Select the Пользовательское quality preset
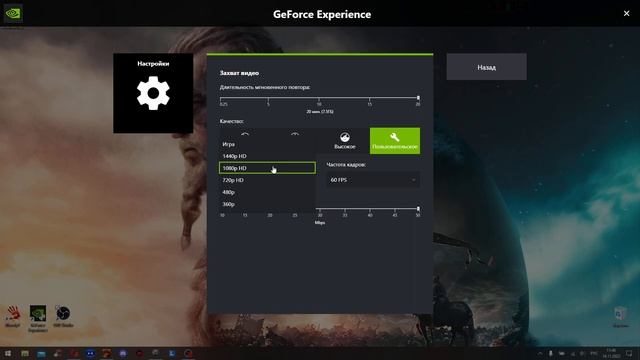The height and width of the screenshot is (360, 640). [x=395, y=141]
